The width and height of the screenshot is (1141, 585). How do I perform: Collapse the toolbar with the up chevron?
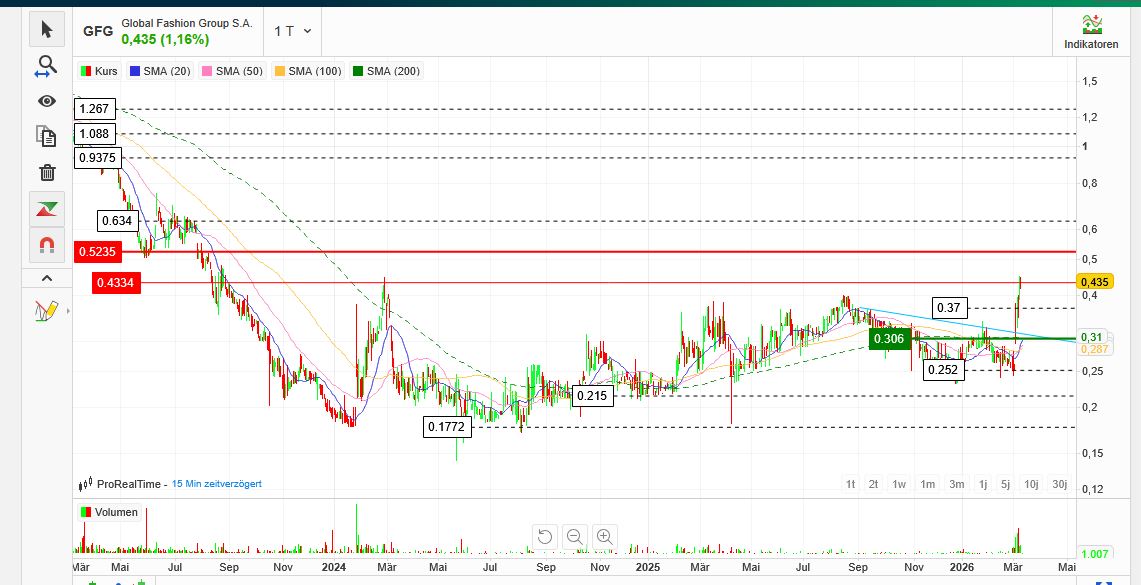[x=46, y=278]
